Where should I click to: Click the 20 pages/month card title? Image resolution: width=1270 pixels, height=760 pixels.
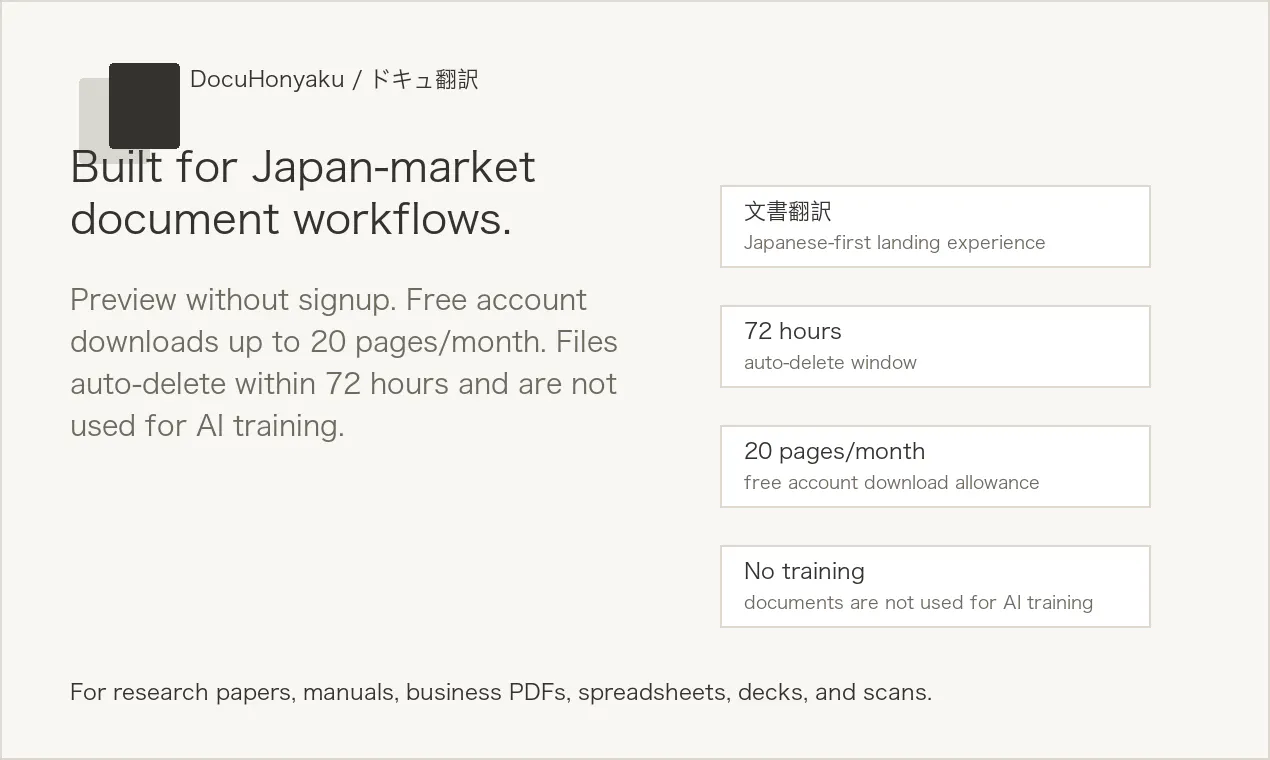[x=834, y=451]
